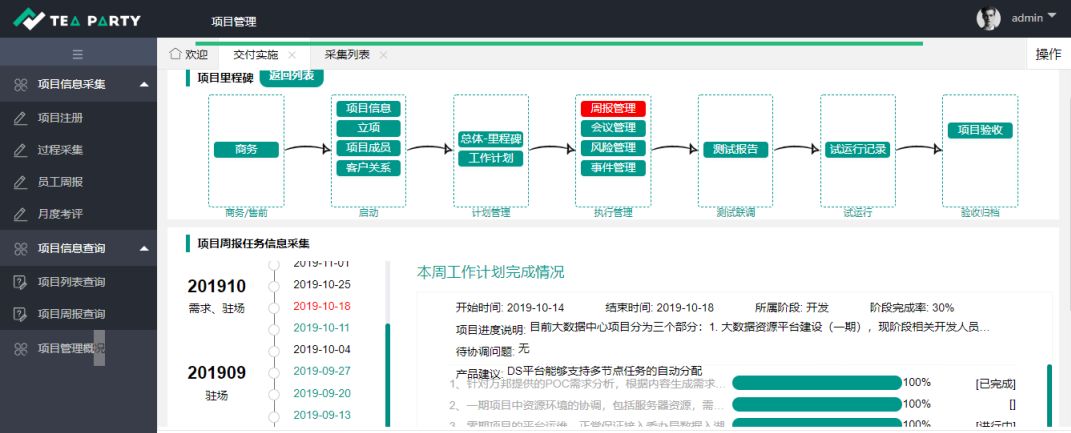Click the 月度考评 pencil icon
1071x433 pixels.
(x=20, y=214)
